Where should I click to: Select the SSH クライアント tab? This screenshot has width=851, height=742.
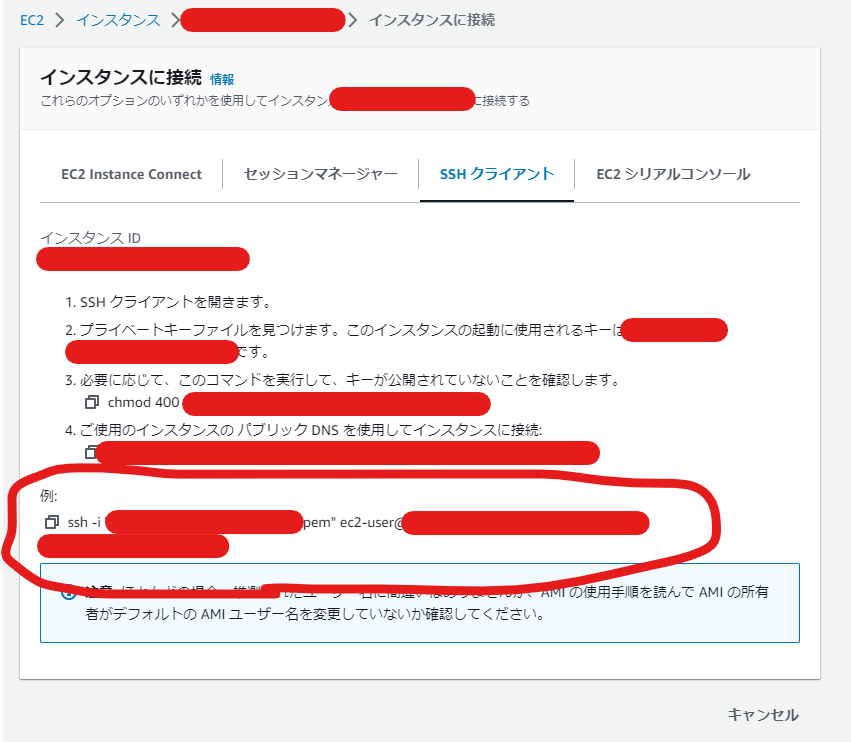tap(496, 173)
